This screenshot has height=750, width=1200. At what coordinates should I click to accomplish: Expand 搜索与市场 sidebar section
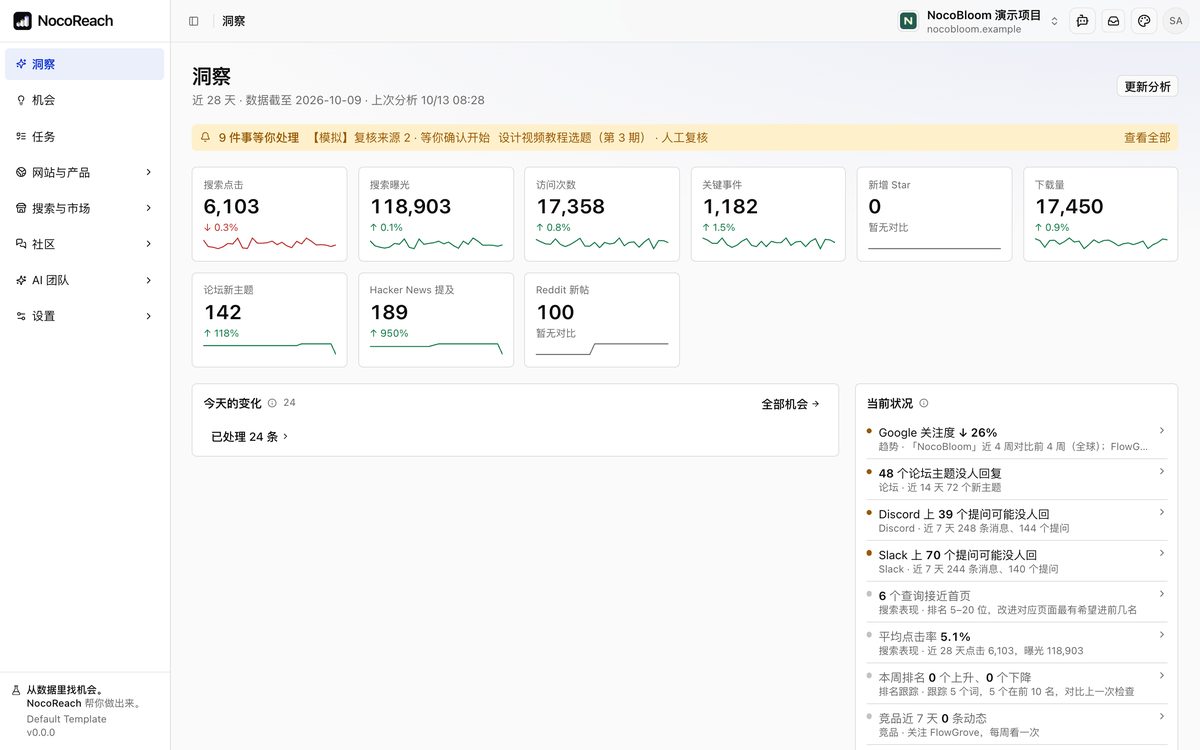tap(85, 208)
